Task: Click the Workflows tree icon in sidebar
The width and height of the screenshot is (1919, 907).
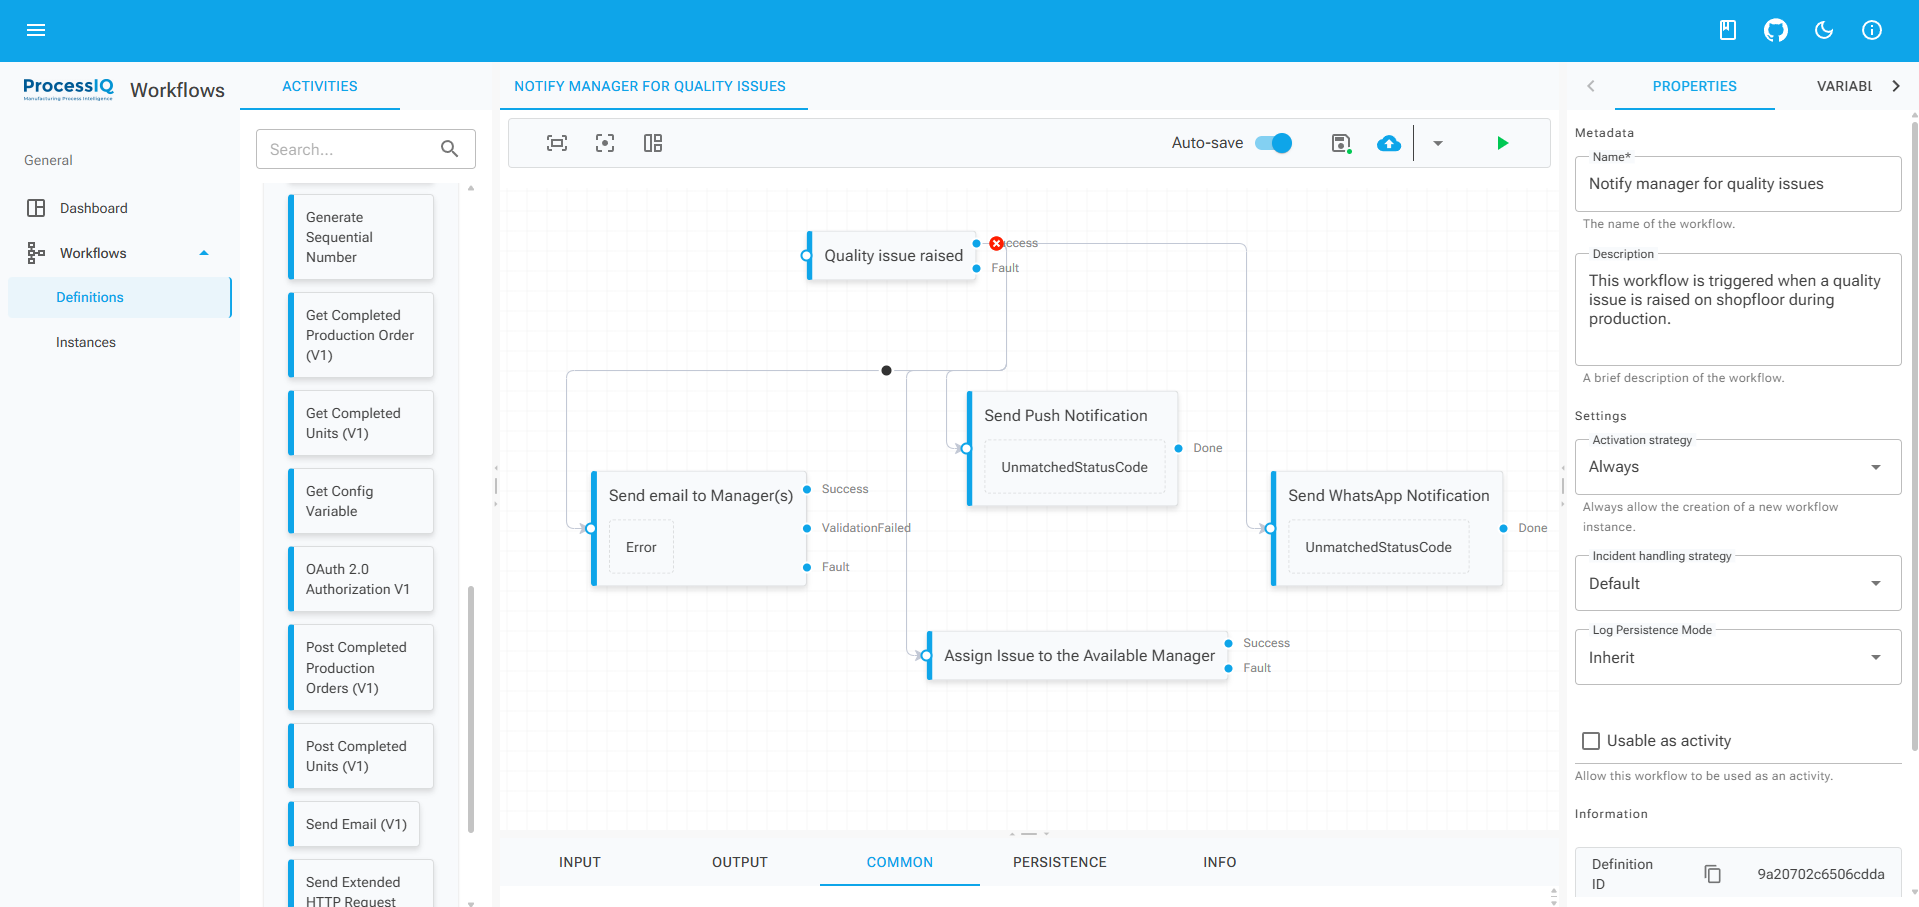Action: [x=36, y=253]
